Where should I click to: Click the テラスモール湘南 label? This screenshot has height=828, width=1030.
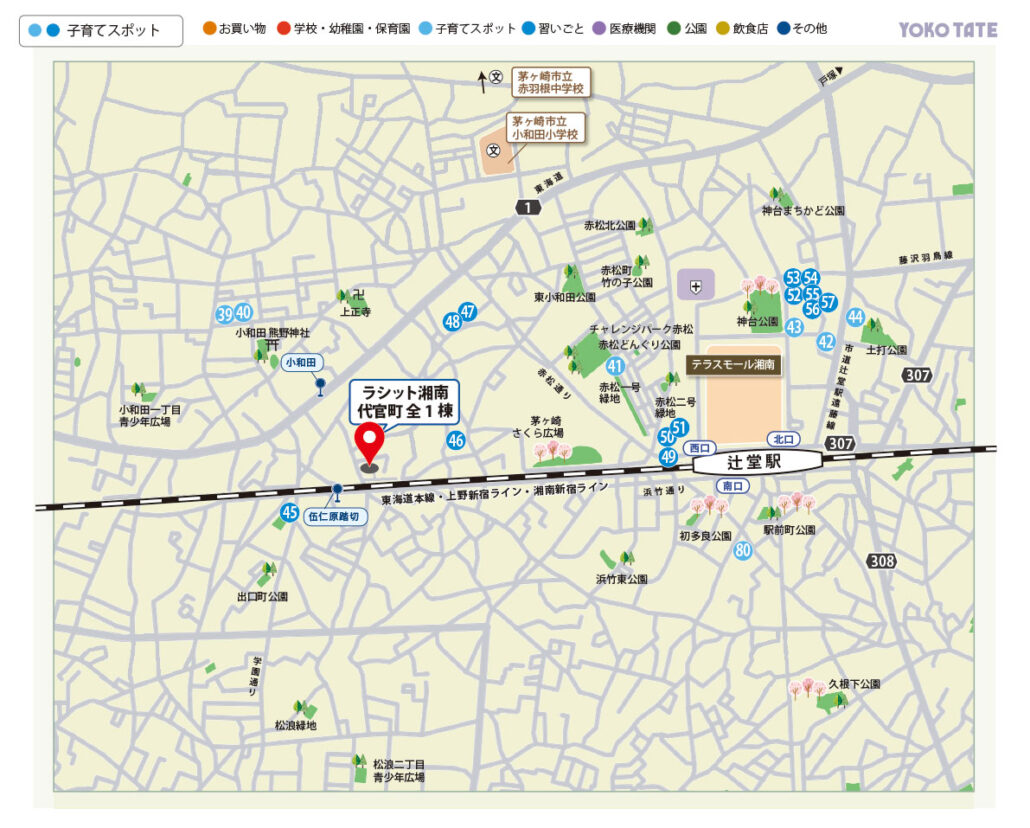pos(732,365)
